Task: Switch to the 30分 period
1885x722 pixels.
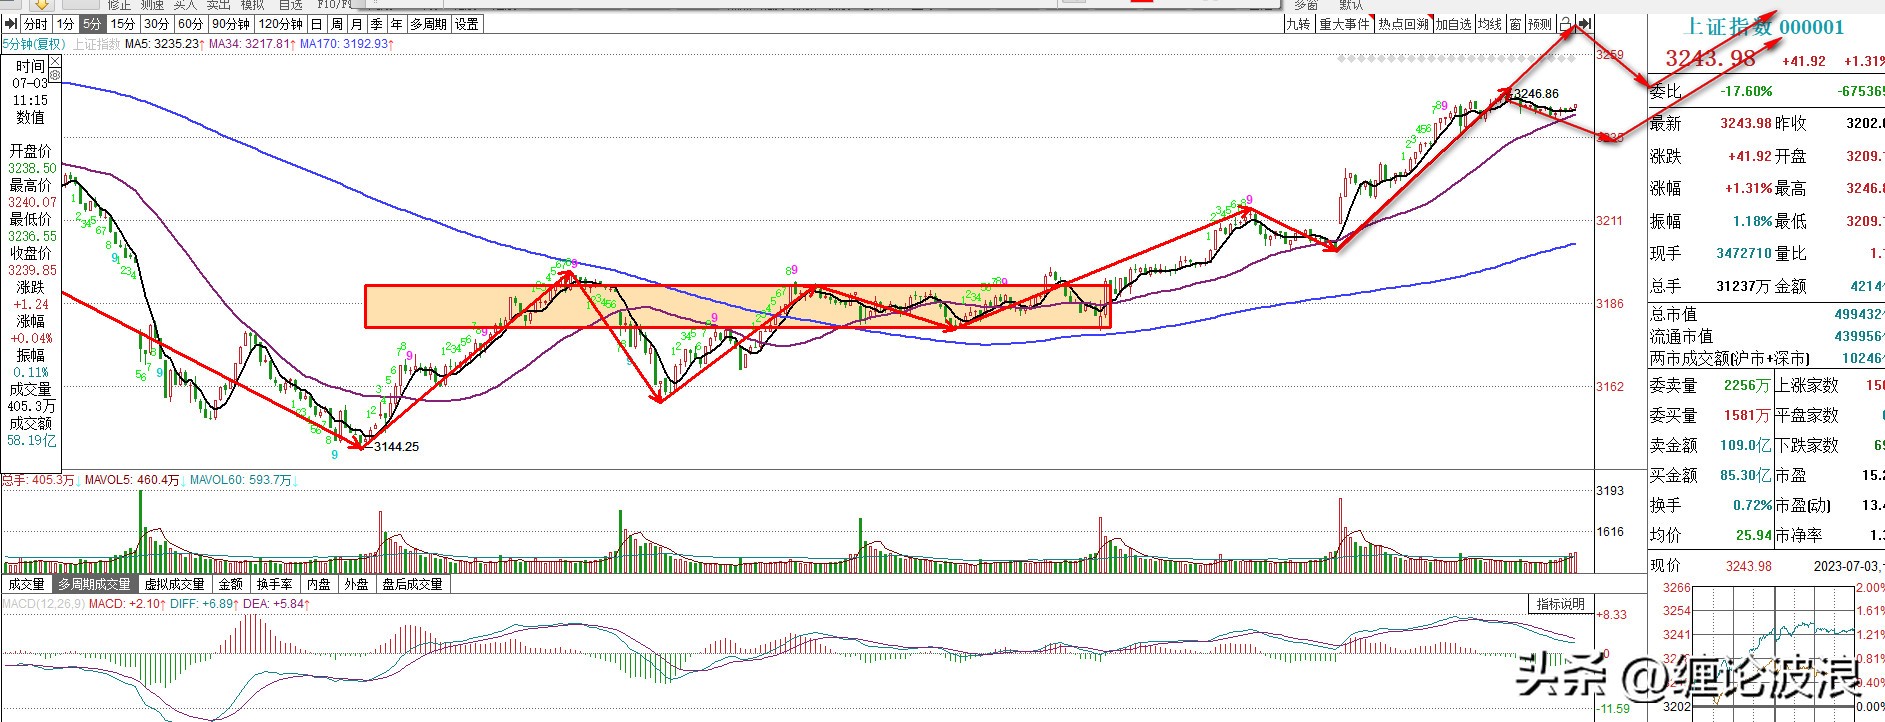Action: (x=156, y=24)
